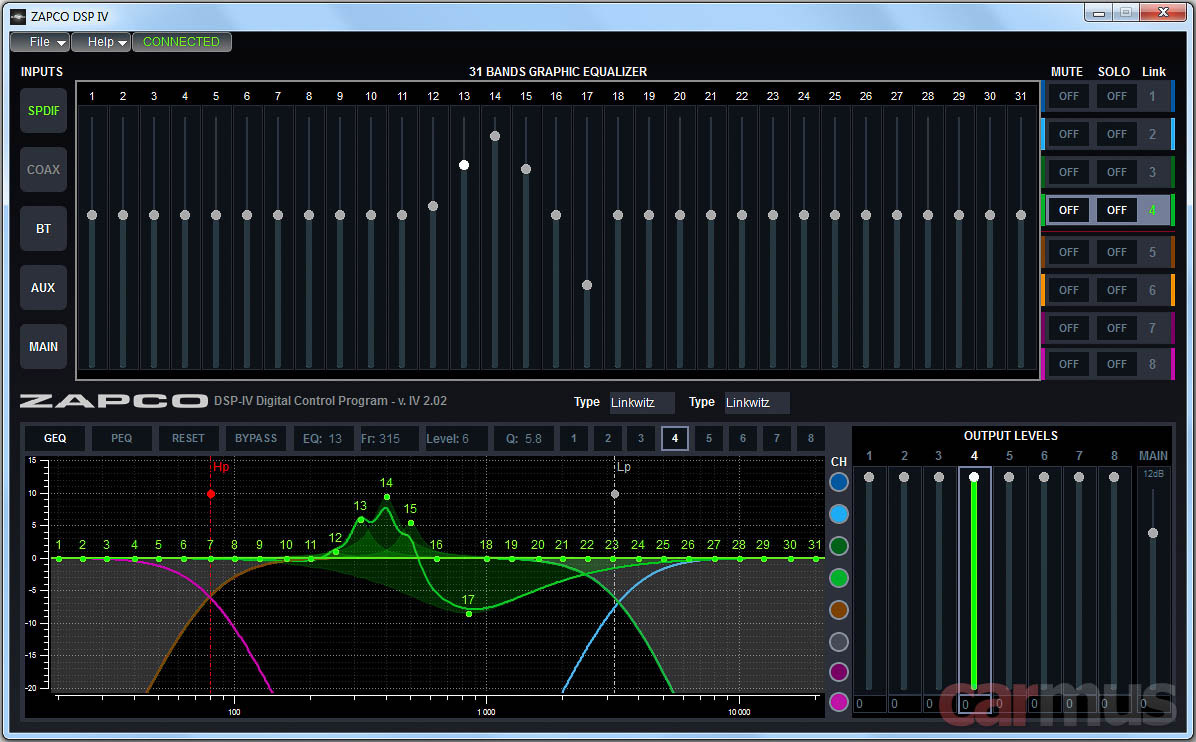The width and height of the screenshot is (1196, 742).
Task: Toggle Link for channel 4
Action: point(1153,210)
